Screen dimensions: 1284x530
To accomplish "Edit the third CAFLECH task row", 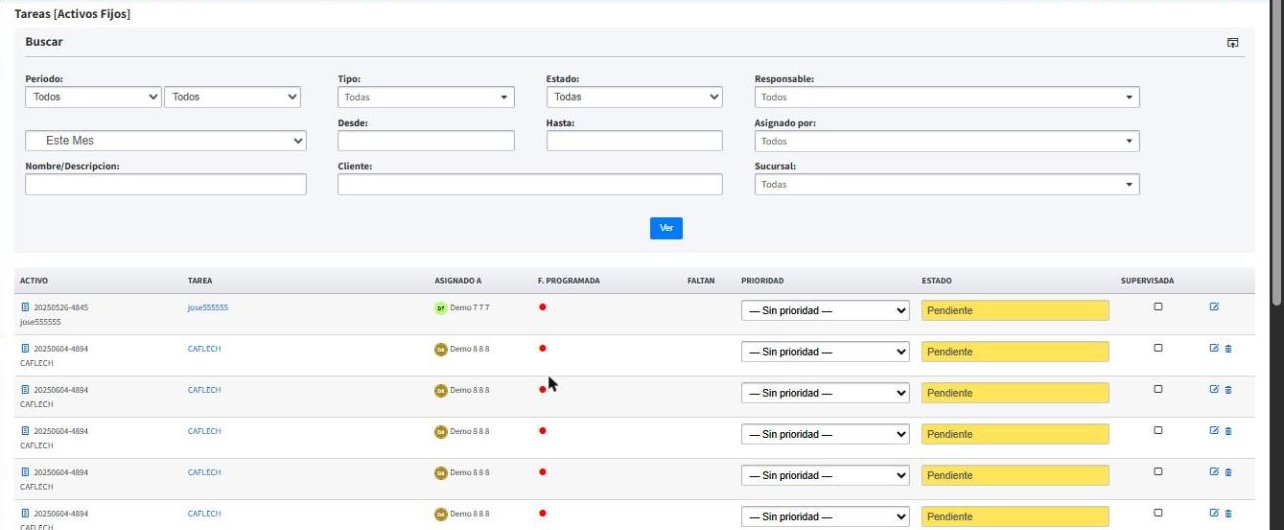I will tap(1214, 430).
